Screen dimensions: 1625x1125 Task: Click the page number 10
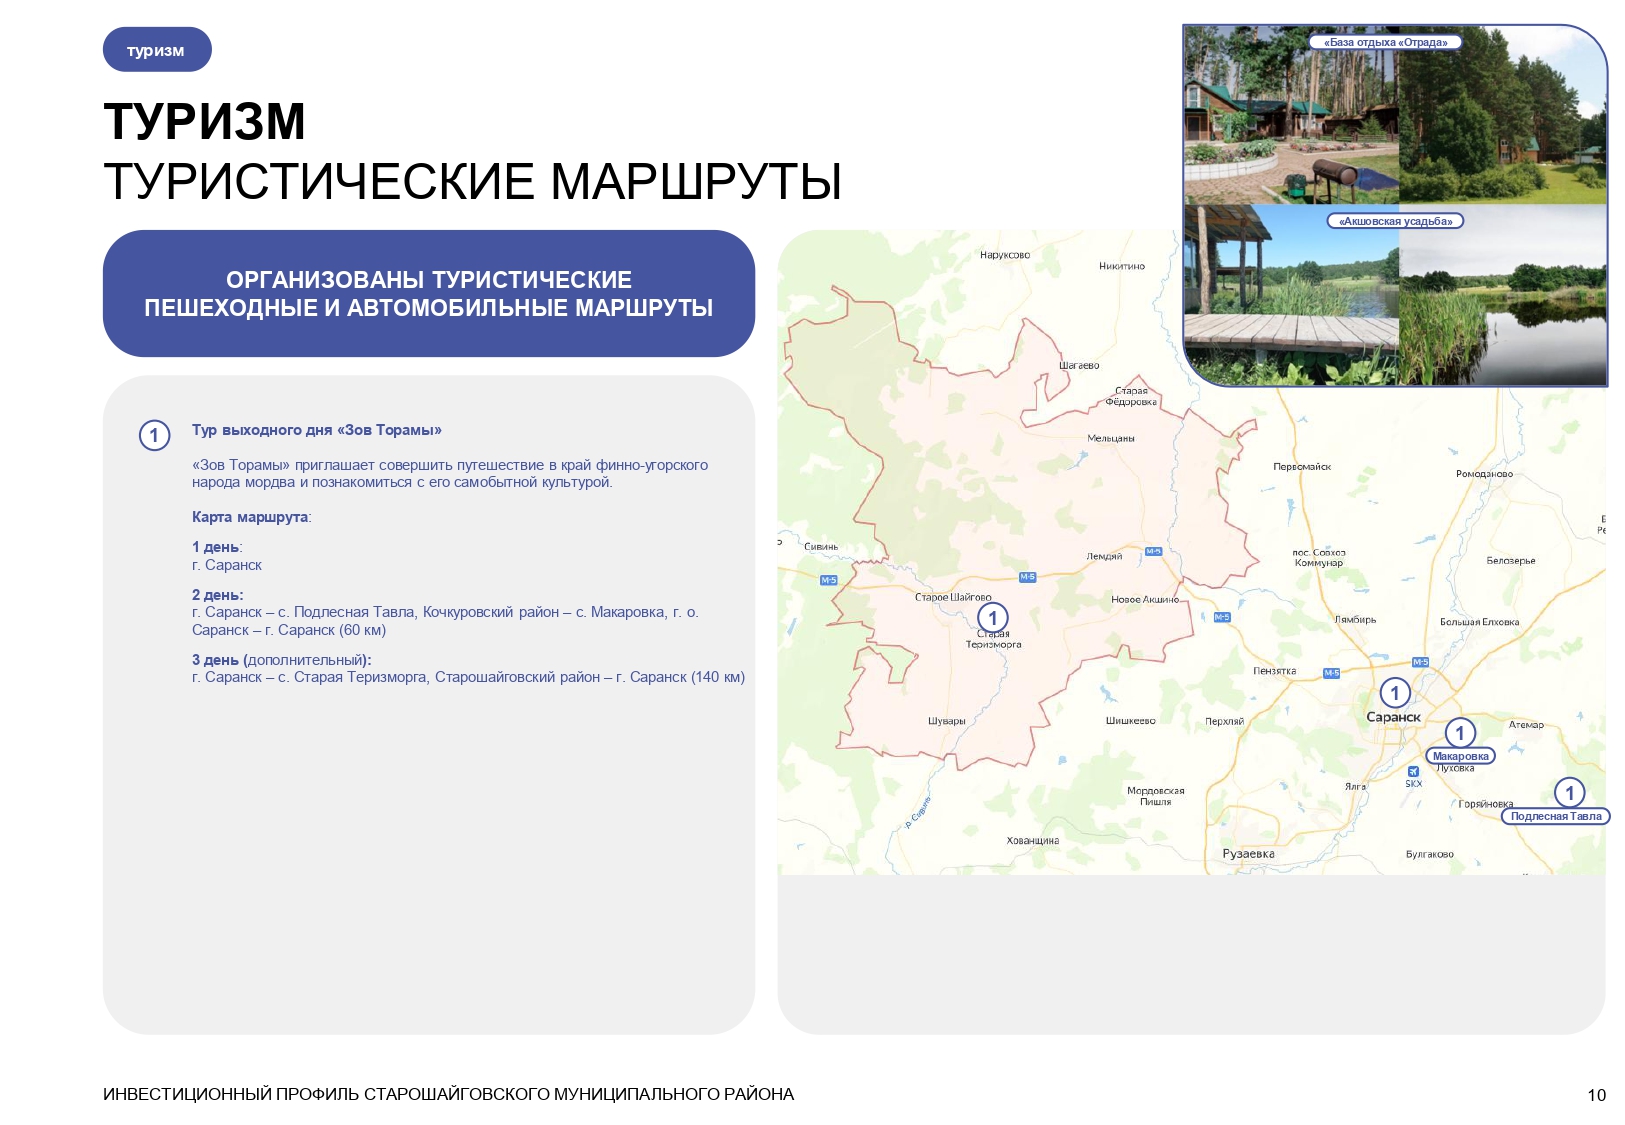(1596, 1095)
